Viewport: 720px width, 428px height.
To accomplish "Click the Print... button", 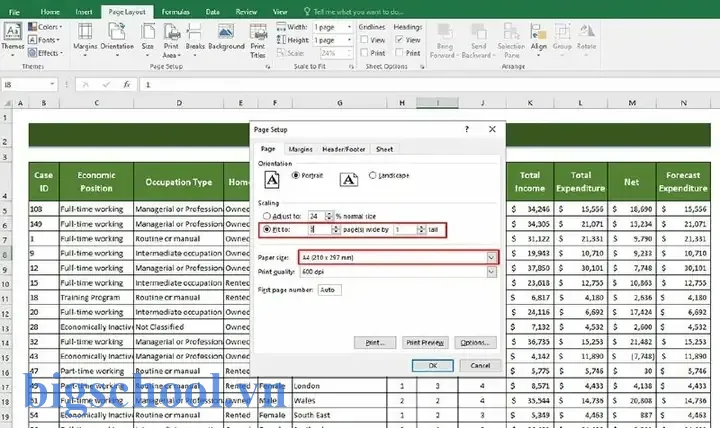I will click(x=375, y=342).
